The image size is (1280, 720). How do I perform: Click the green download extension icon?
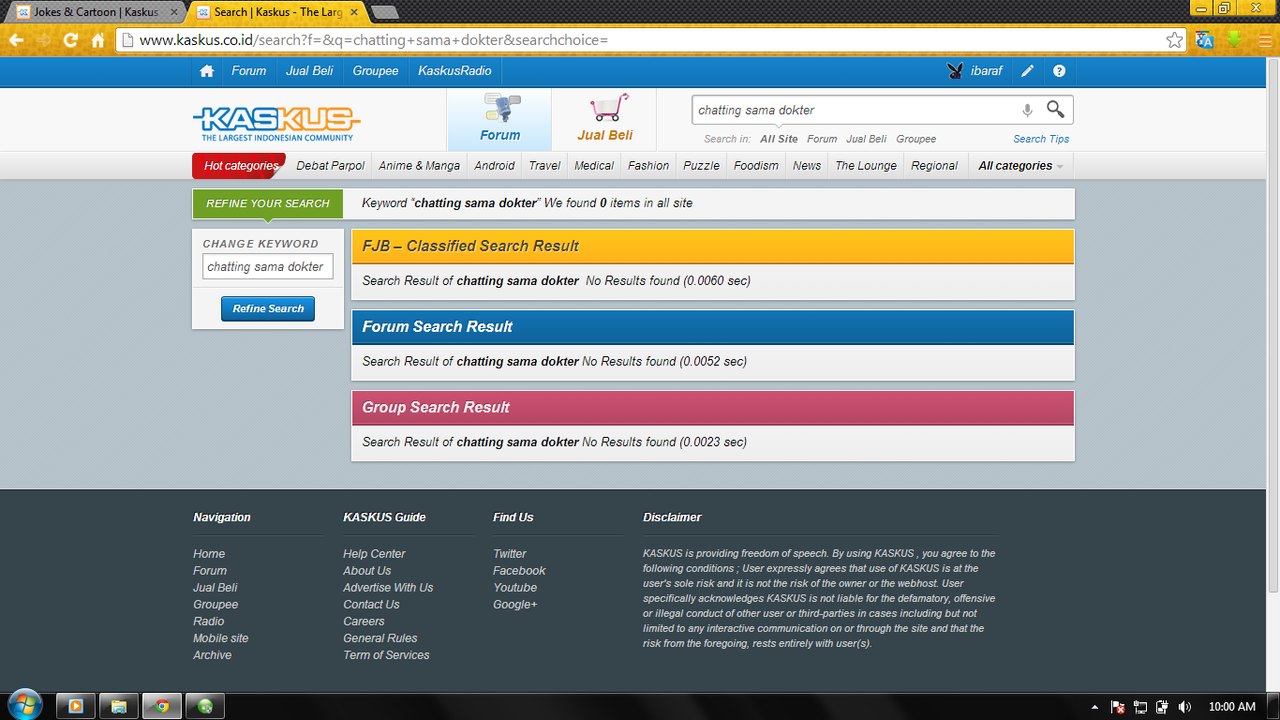pyautogui.click(x=1233, y=40)
